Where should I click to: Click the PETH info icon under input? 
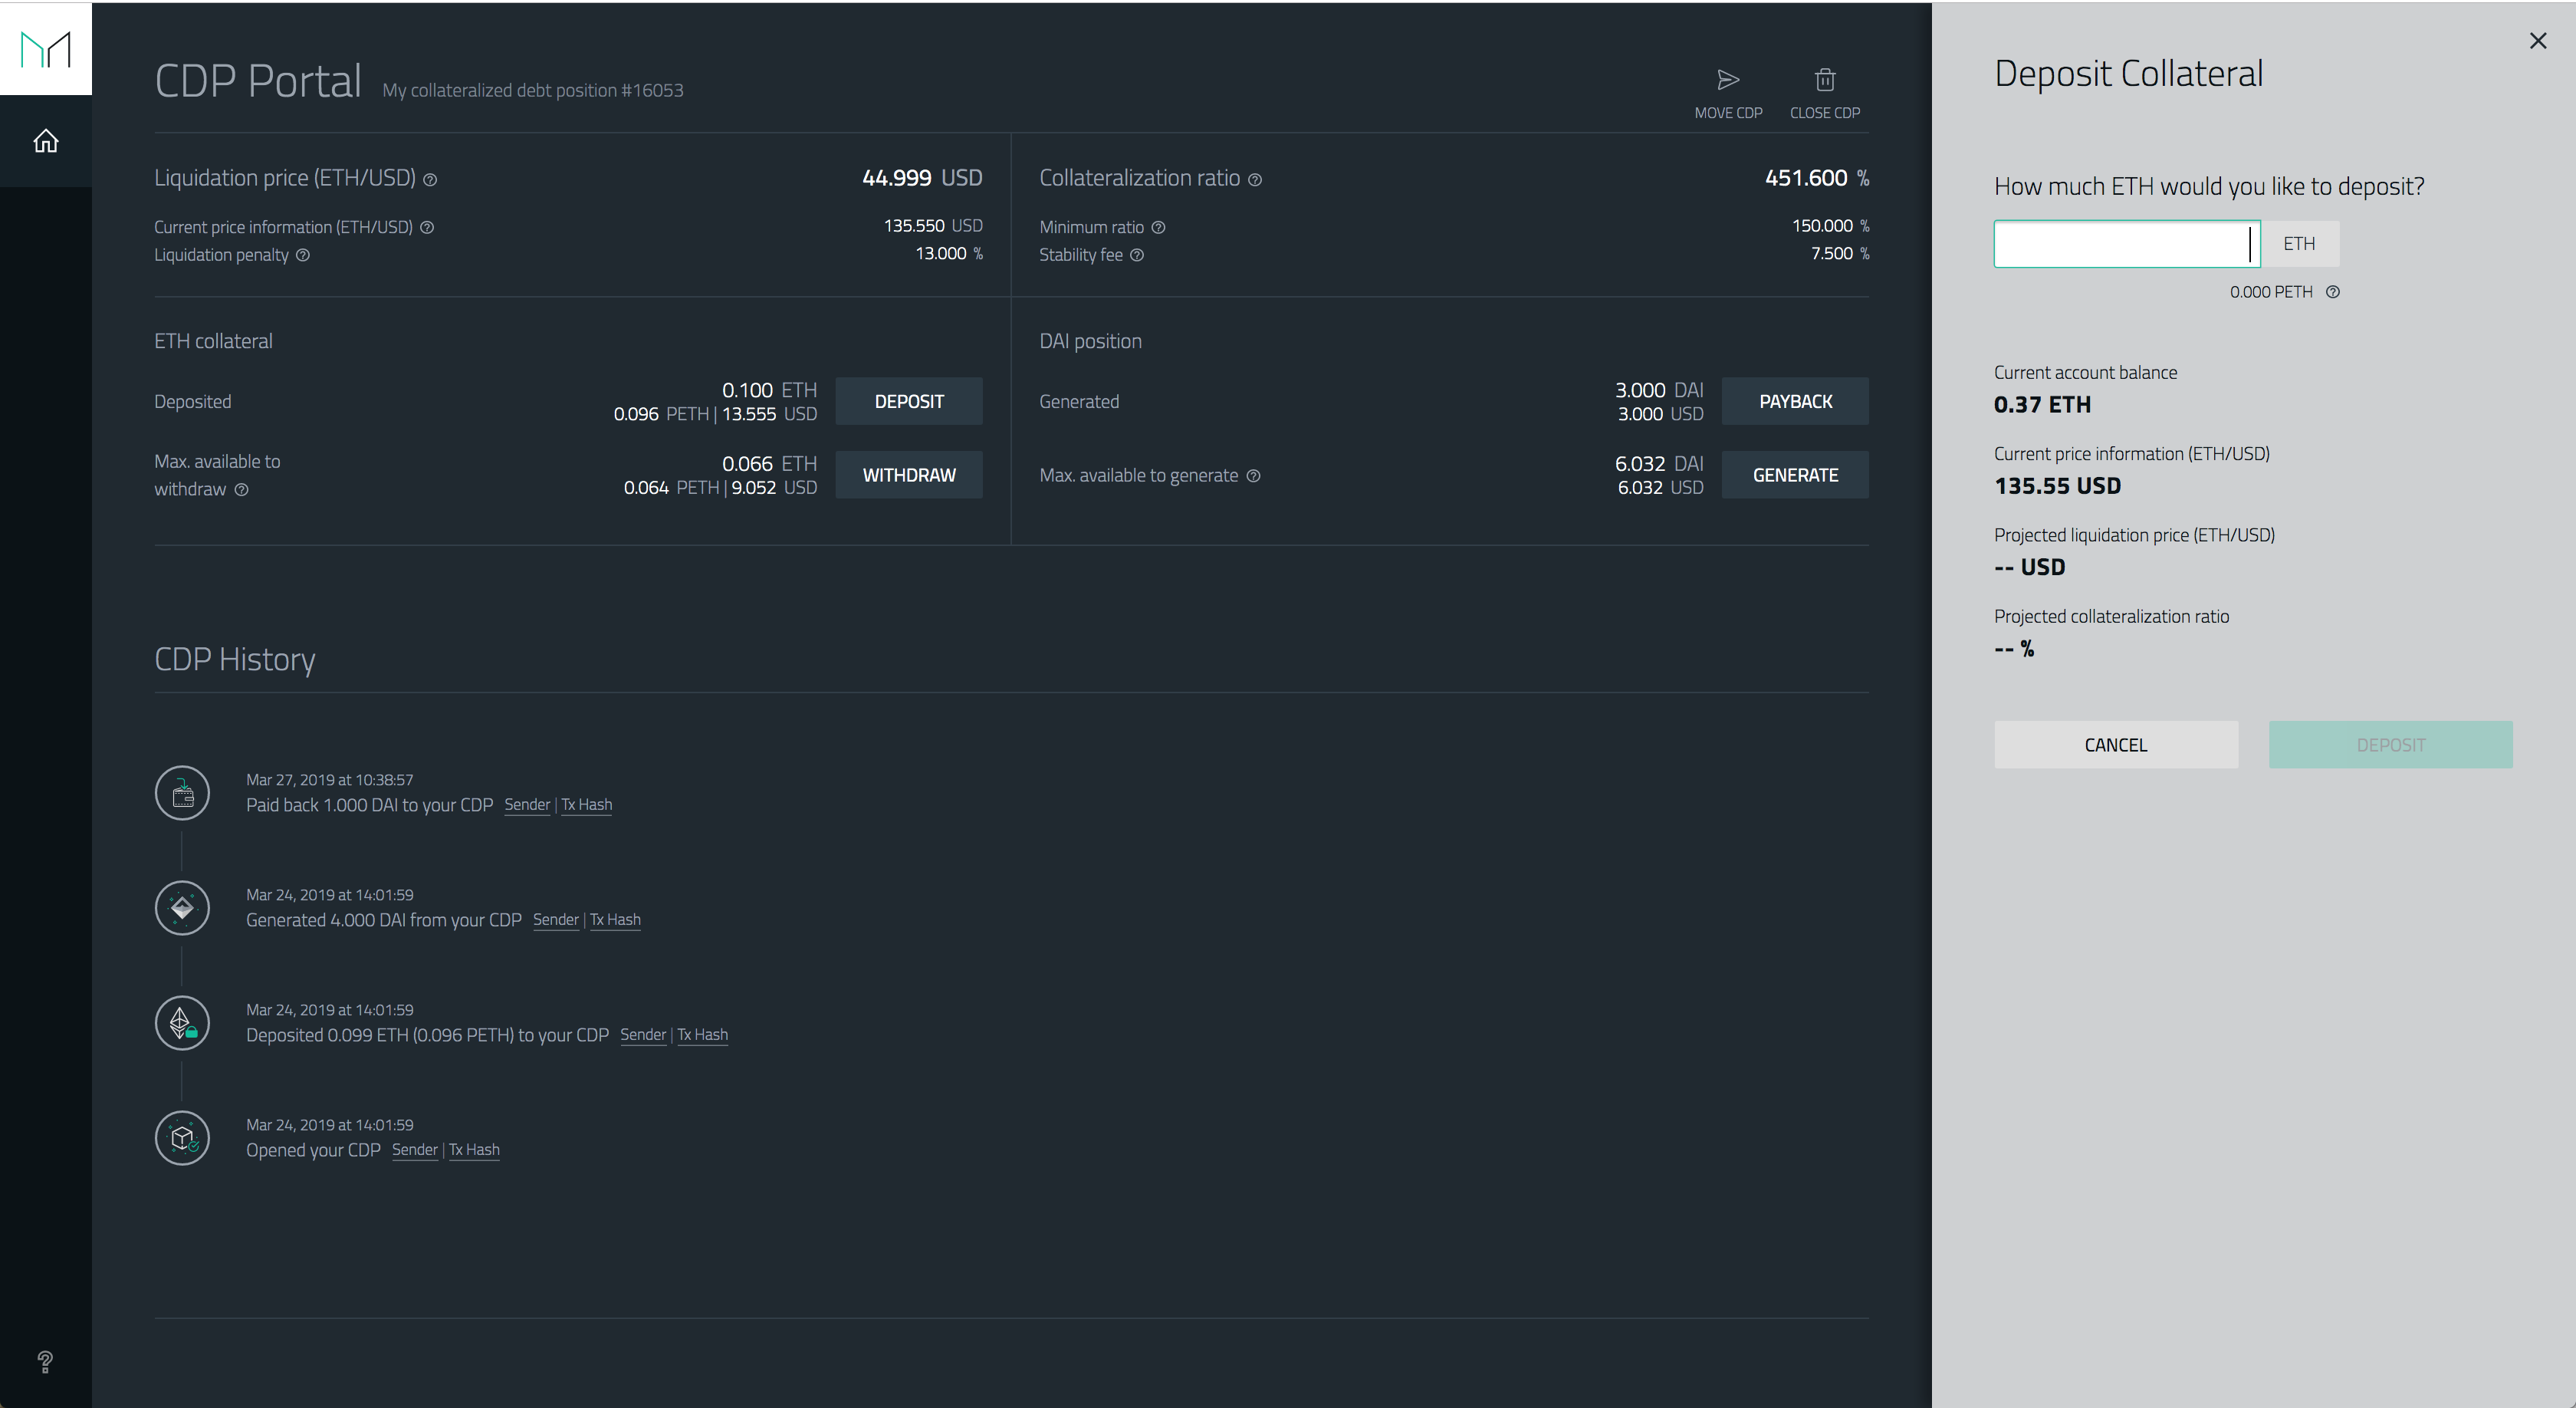(x=2333, y=292)
